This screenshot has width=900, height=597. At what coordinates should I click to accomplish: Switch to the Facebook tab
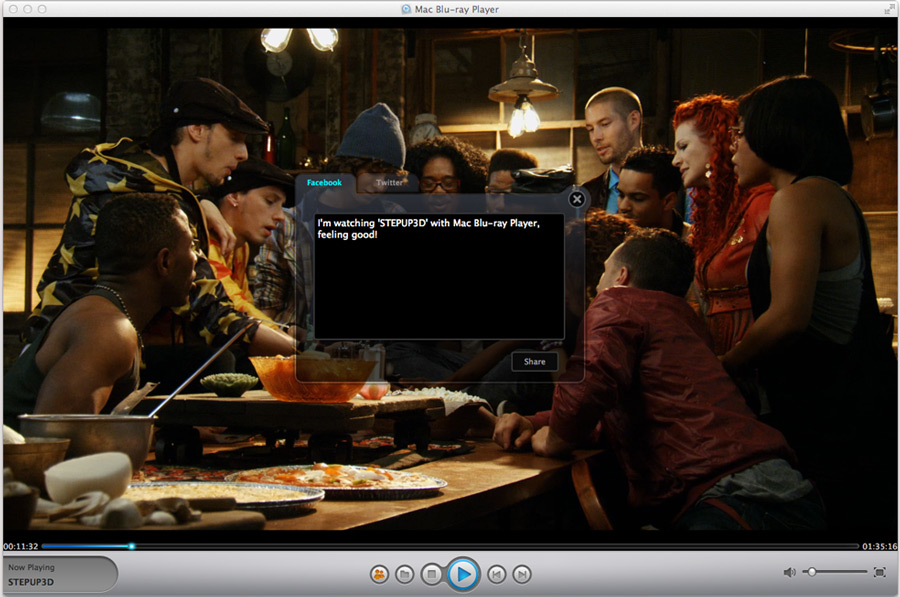(324, 183)
